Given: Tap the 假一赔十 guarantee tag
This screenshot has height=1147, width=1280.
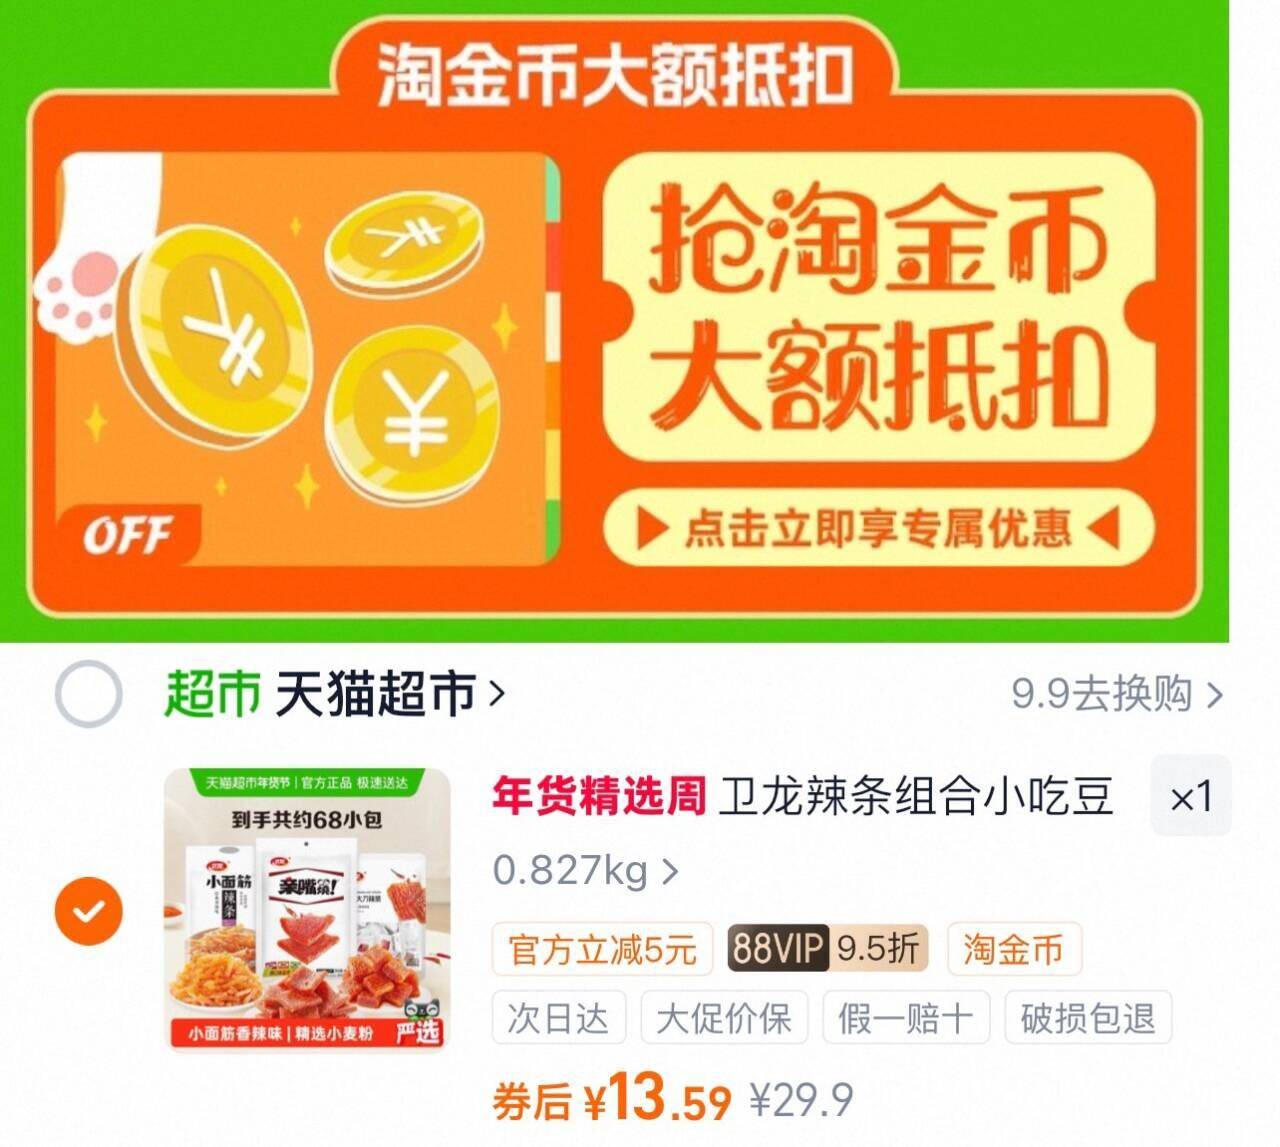Looking at the screenshot, I should point(906,1018).
